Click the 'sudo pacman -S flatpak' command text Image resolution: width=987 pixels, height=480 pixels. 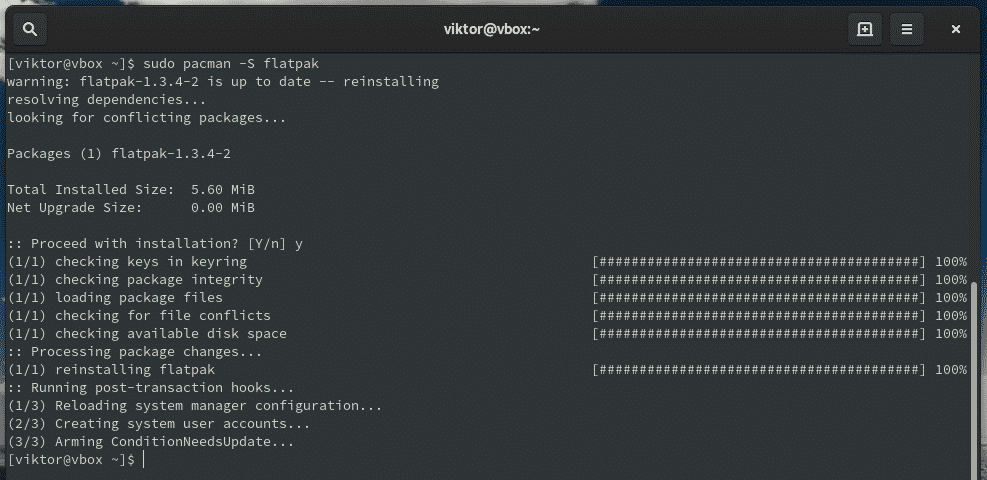click(x=231, y=64)
